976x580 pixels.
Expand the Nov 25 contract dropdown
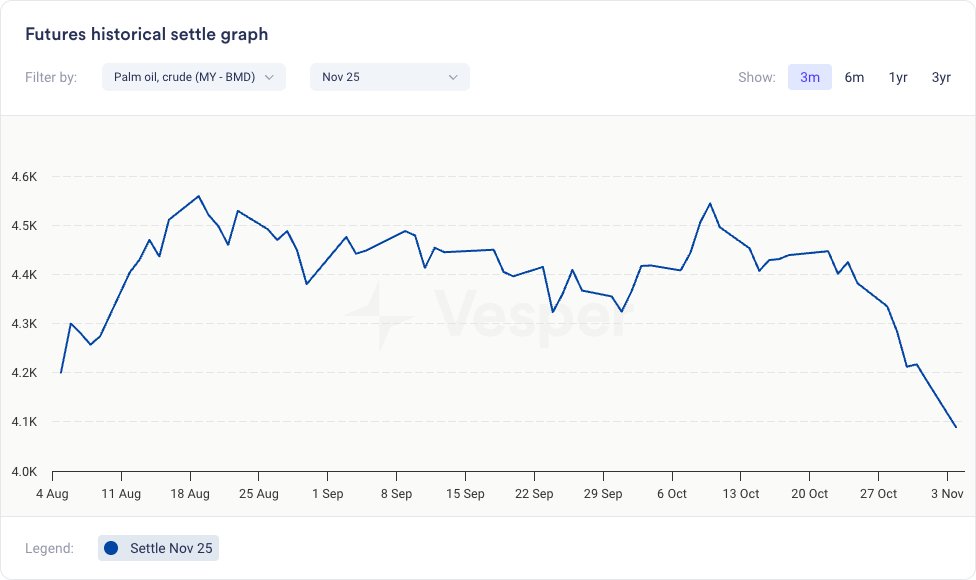click(x=389, y=77)
